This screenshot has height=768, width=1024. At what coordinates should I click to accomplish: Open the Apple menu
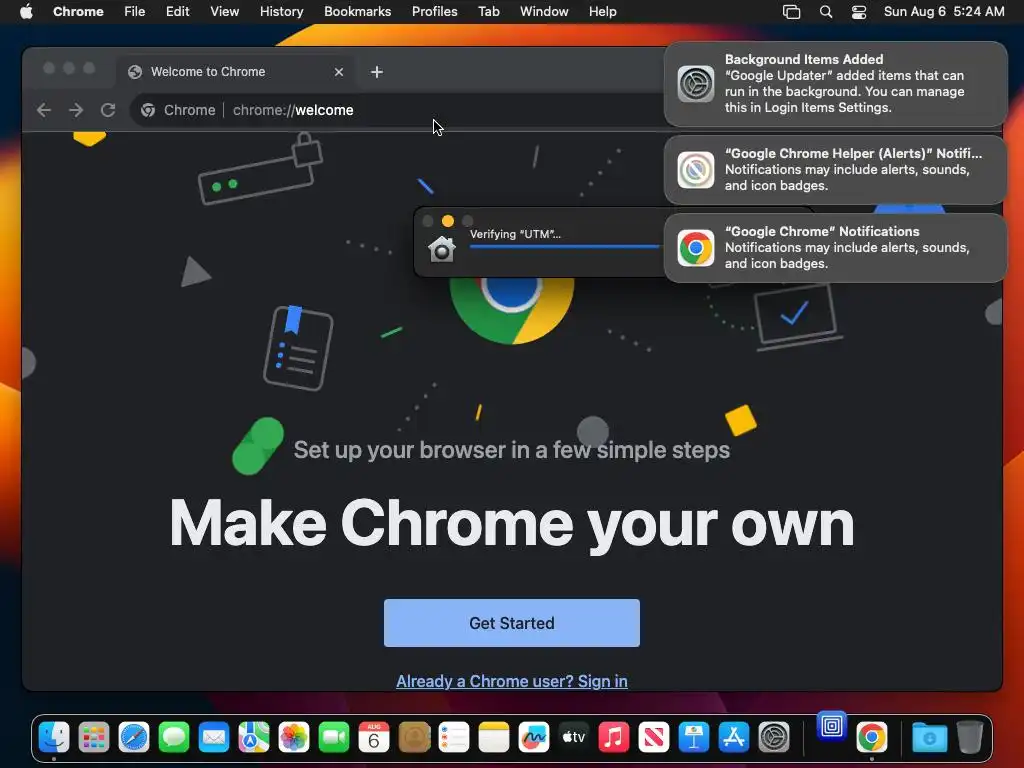point(26,11)
